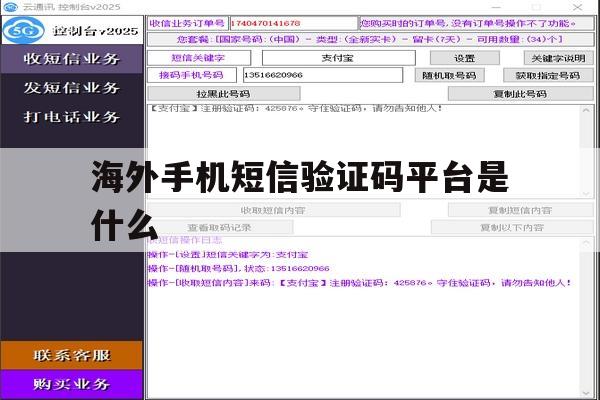Open the 收短信业务 section in sidebar
600x400 pixels.
(x=72, y=59)
